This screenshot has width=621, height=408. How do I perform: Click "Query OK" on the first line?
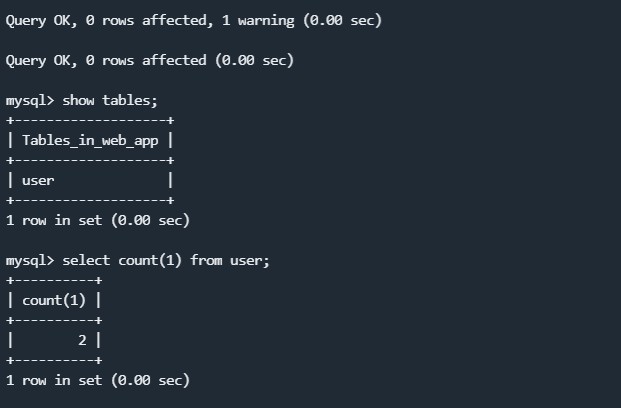[37, 20]
